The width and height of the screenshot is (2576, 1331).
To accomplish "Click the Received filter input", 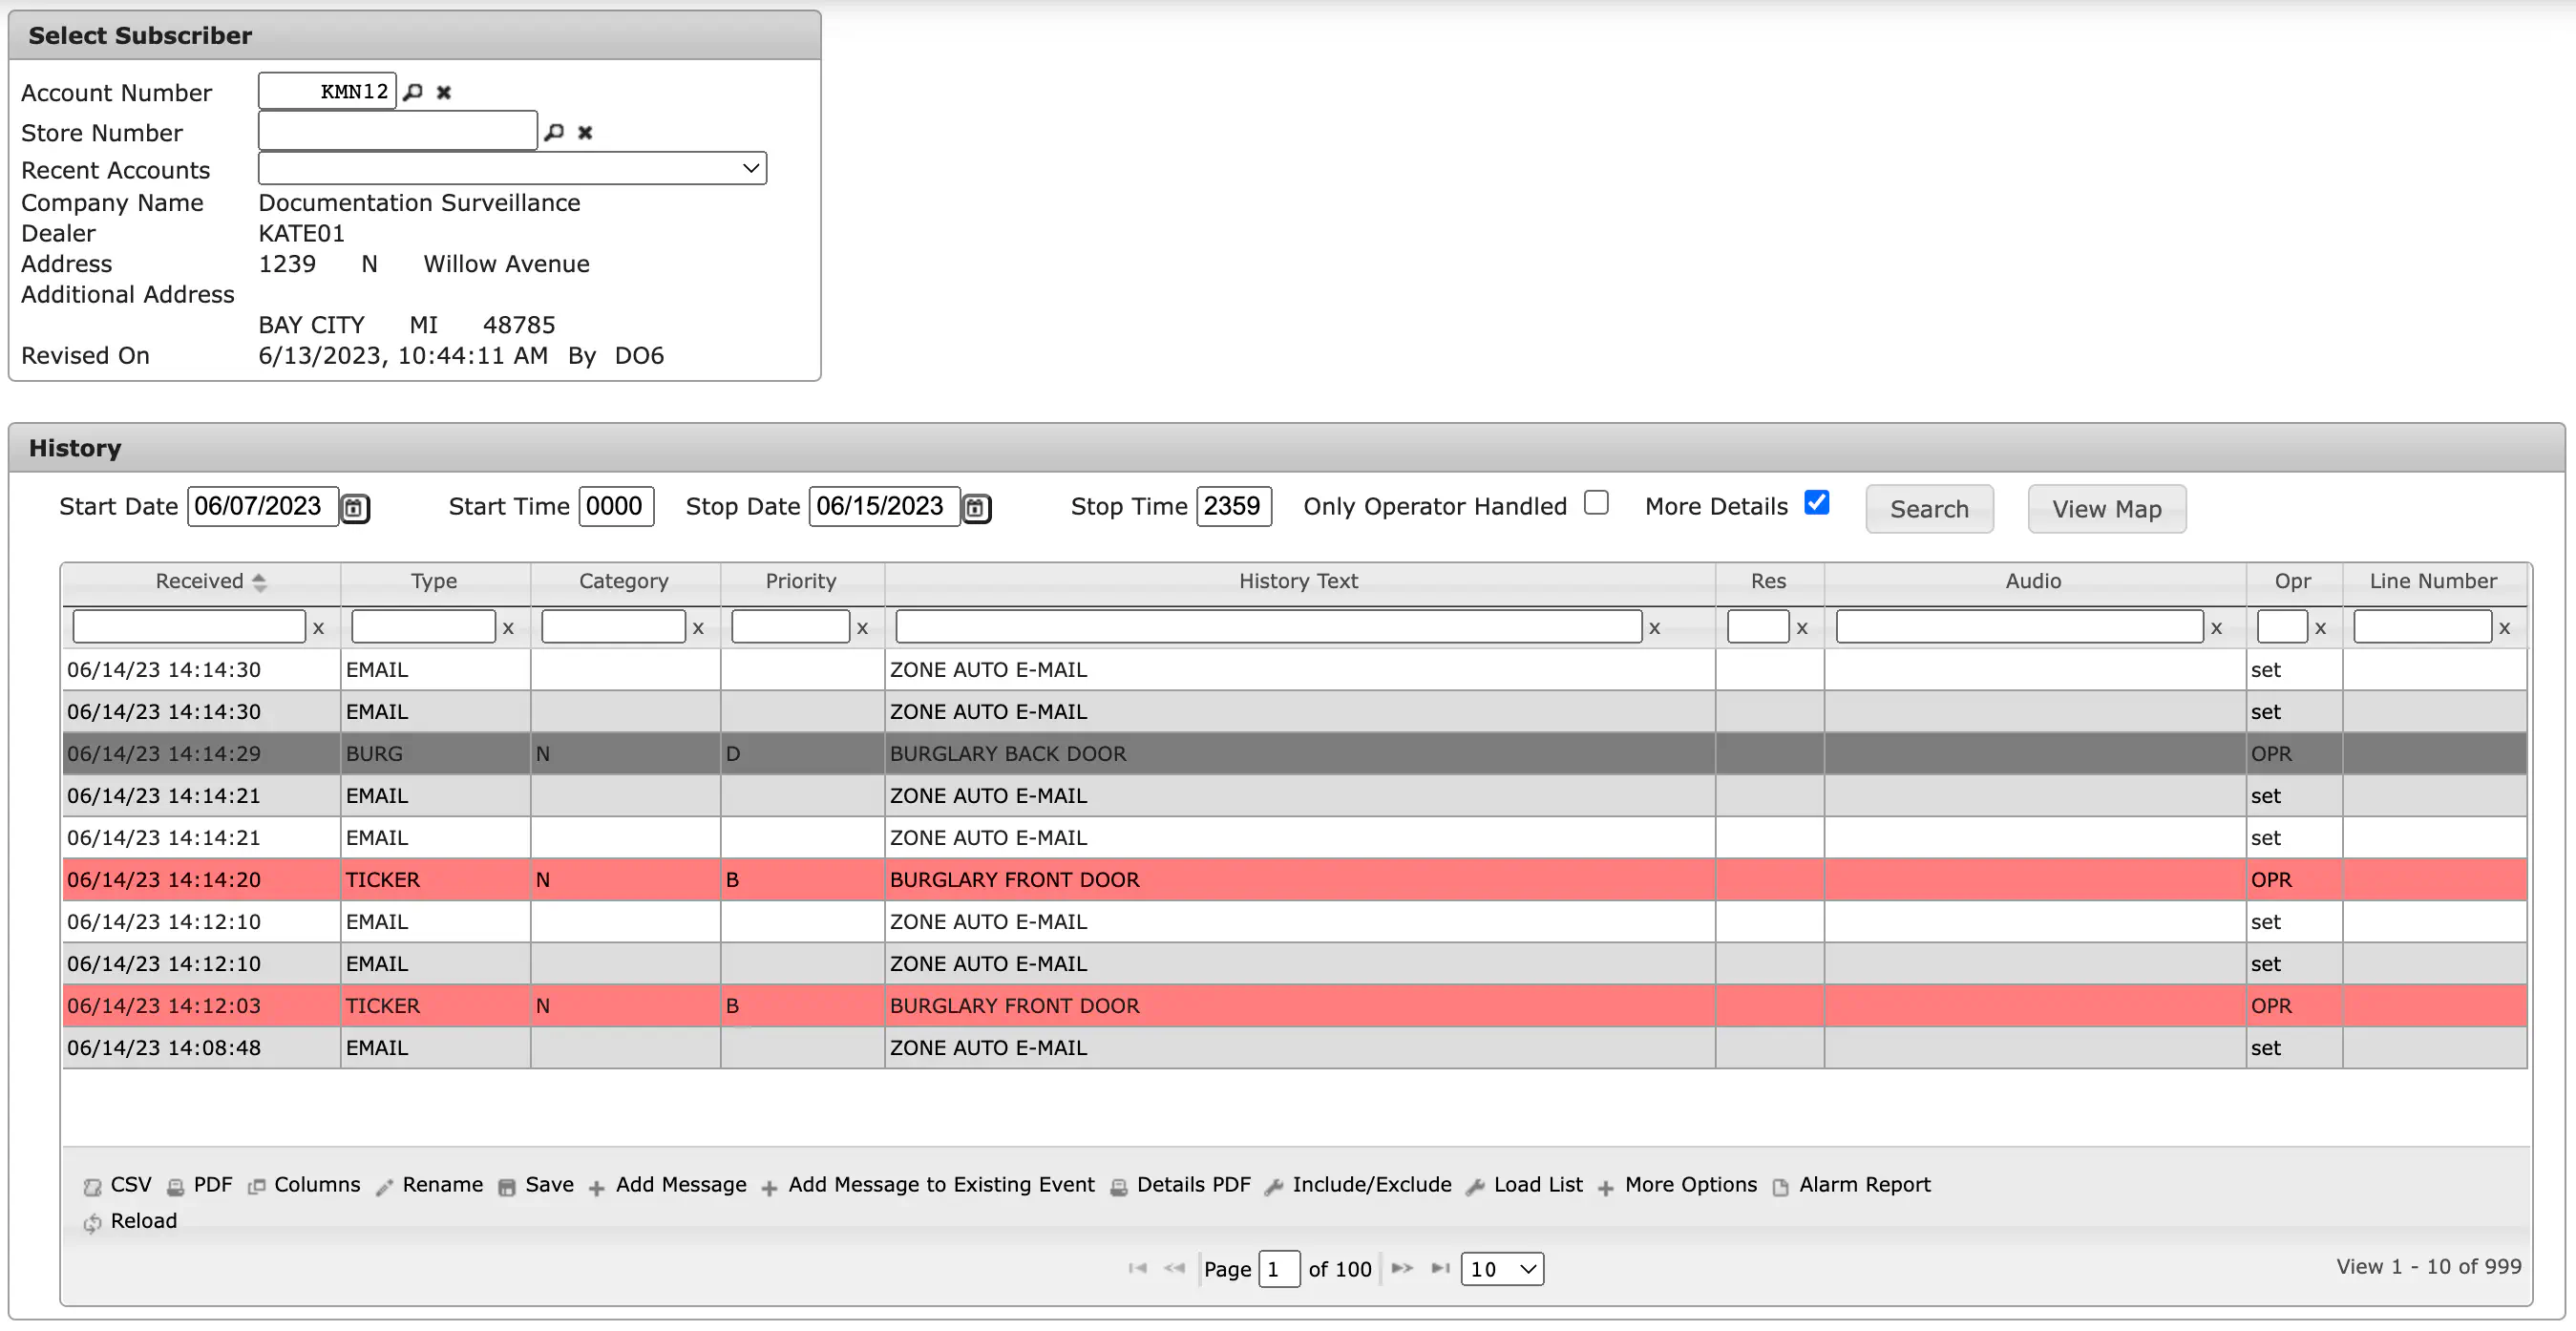I will (x=189, y=627).
